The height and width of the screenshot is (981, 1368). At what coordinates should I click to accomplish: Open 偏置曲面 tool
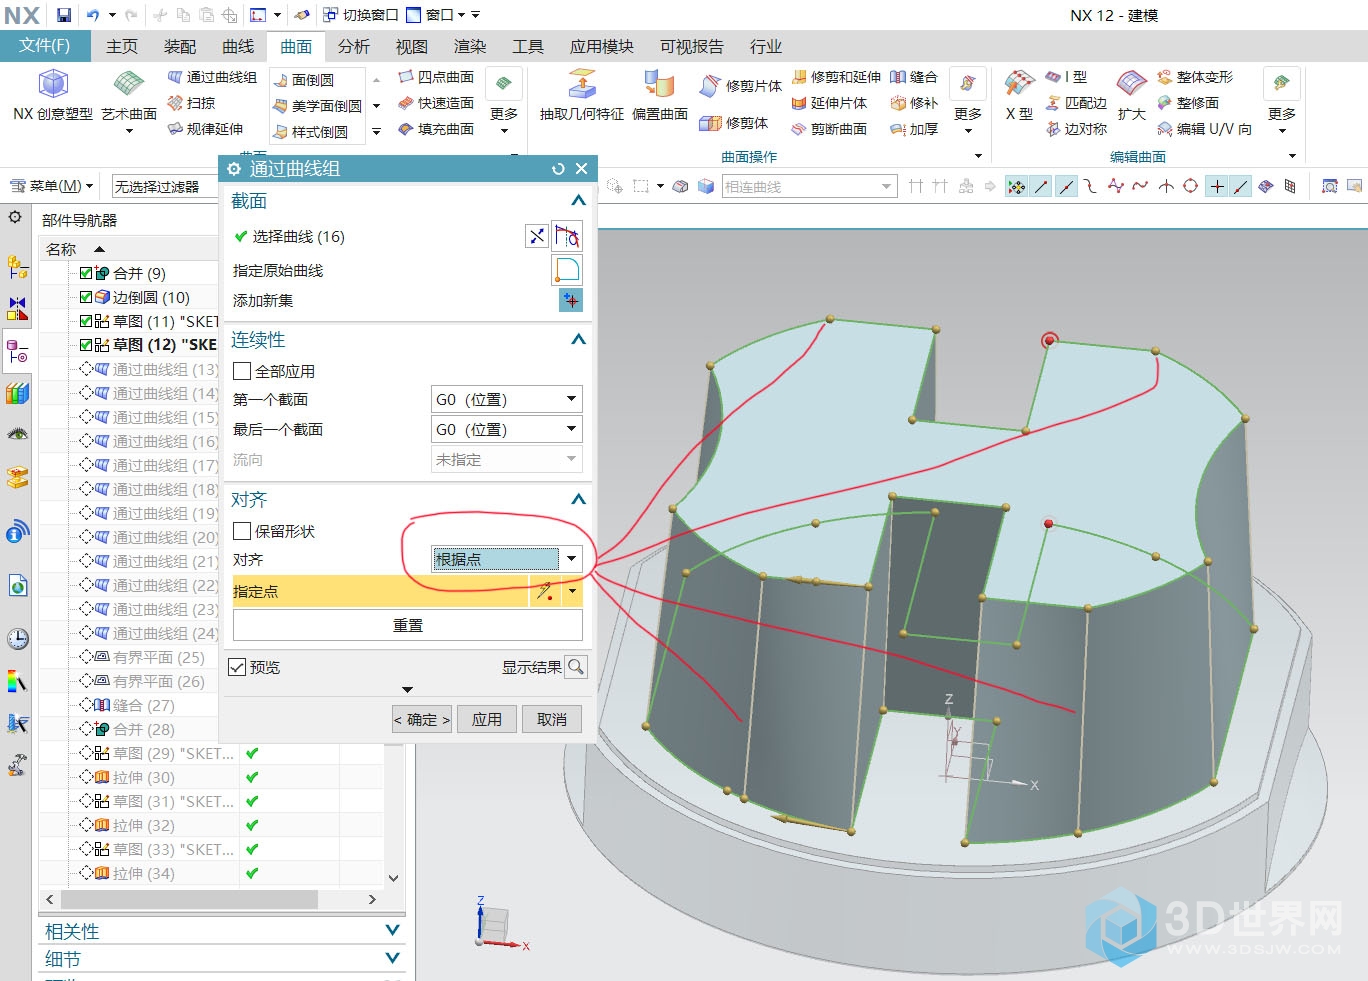coord(660,96)
